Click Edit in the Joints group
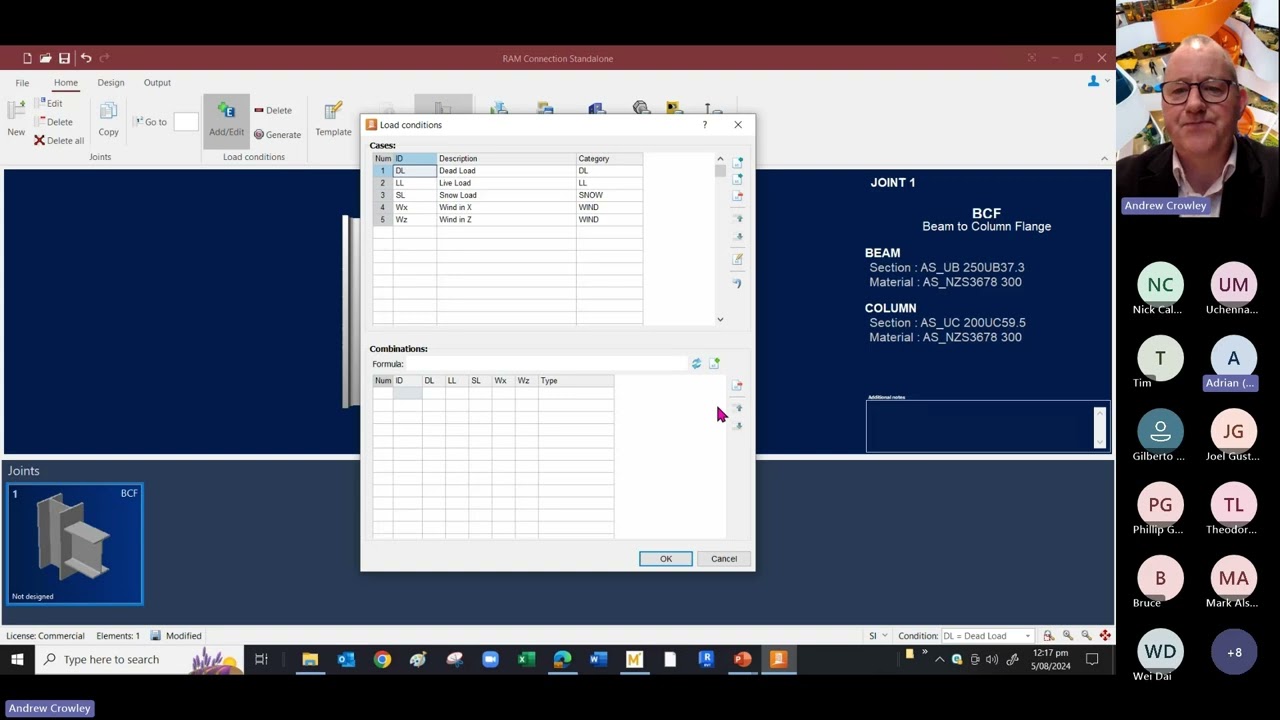 coord(48,103)
